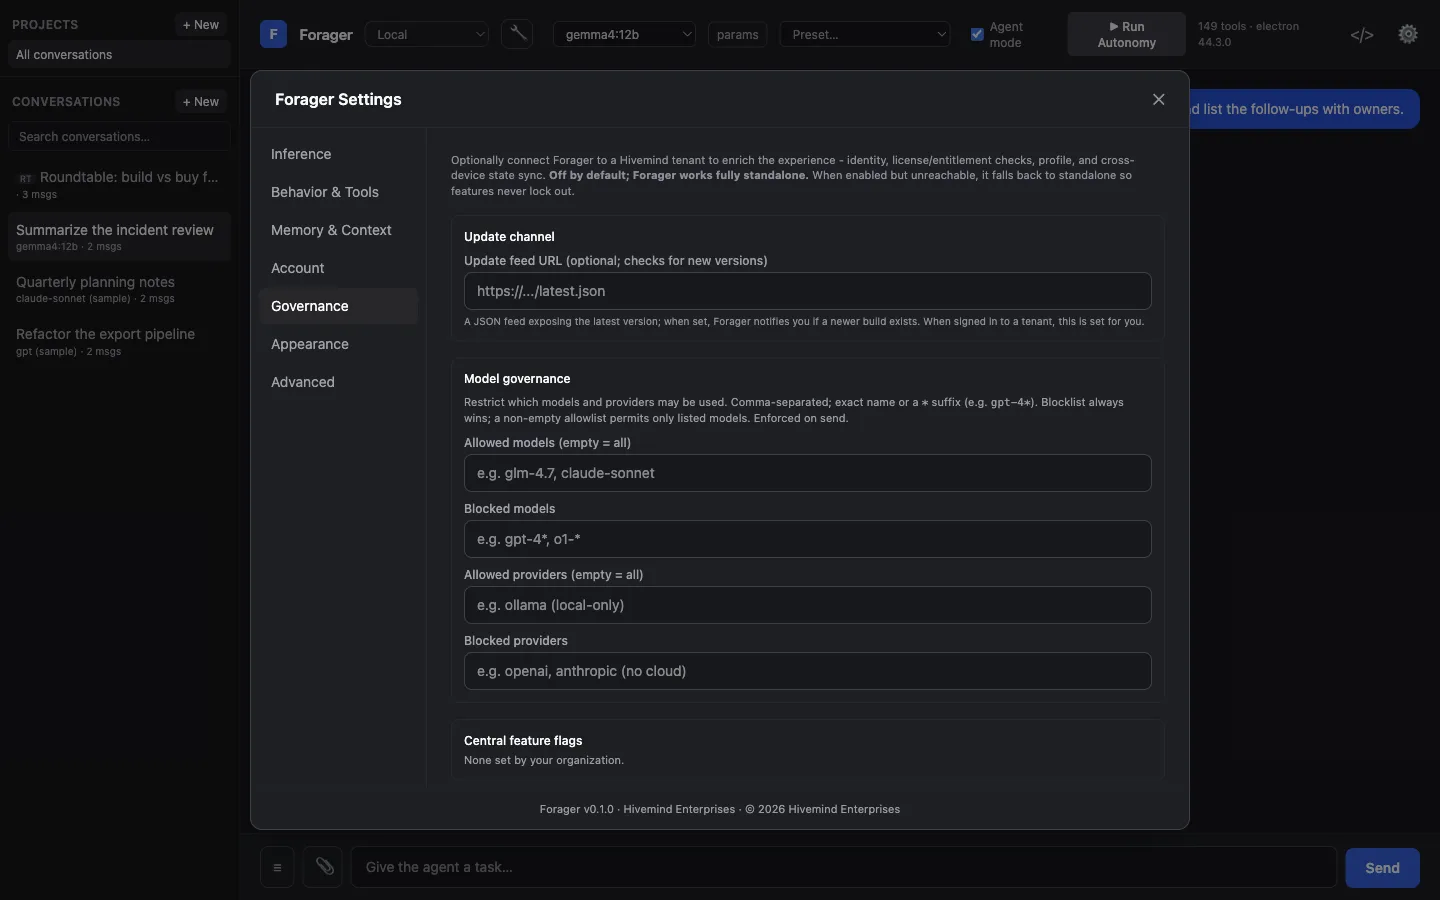Open Summarize the incident review conversation
The width and height of the screenshot is (1440, 900).
[119, 237]
